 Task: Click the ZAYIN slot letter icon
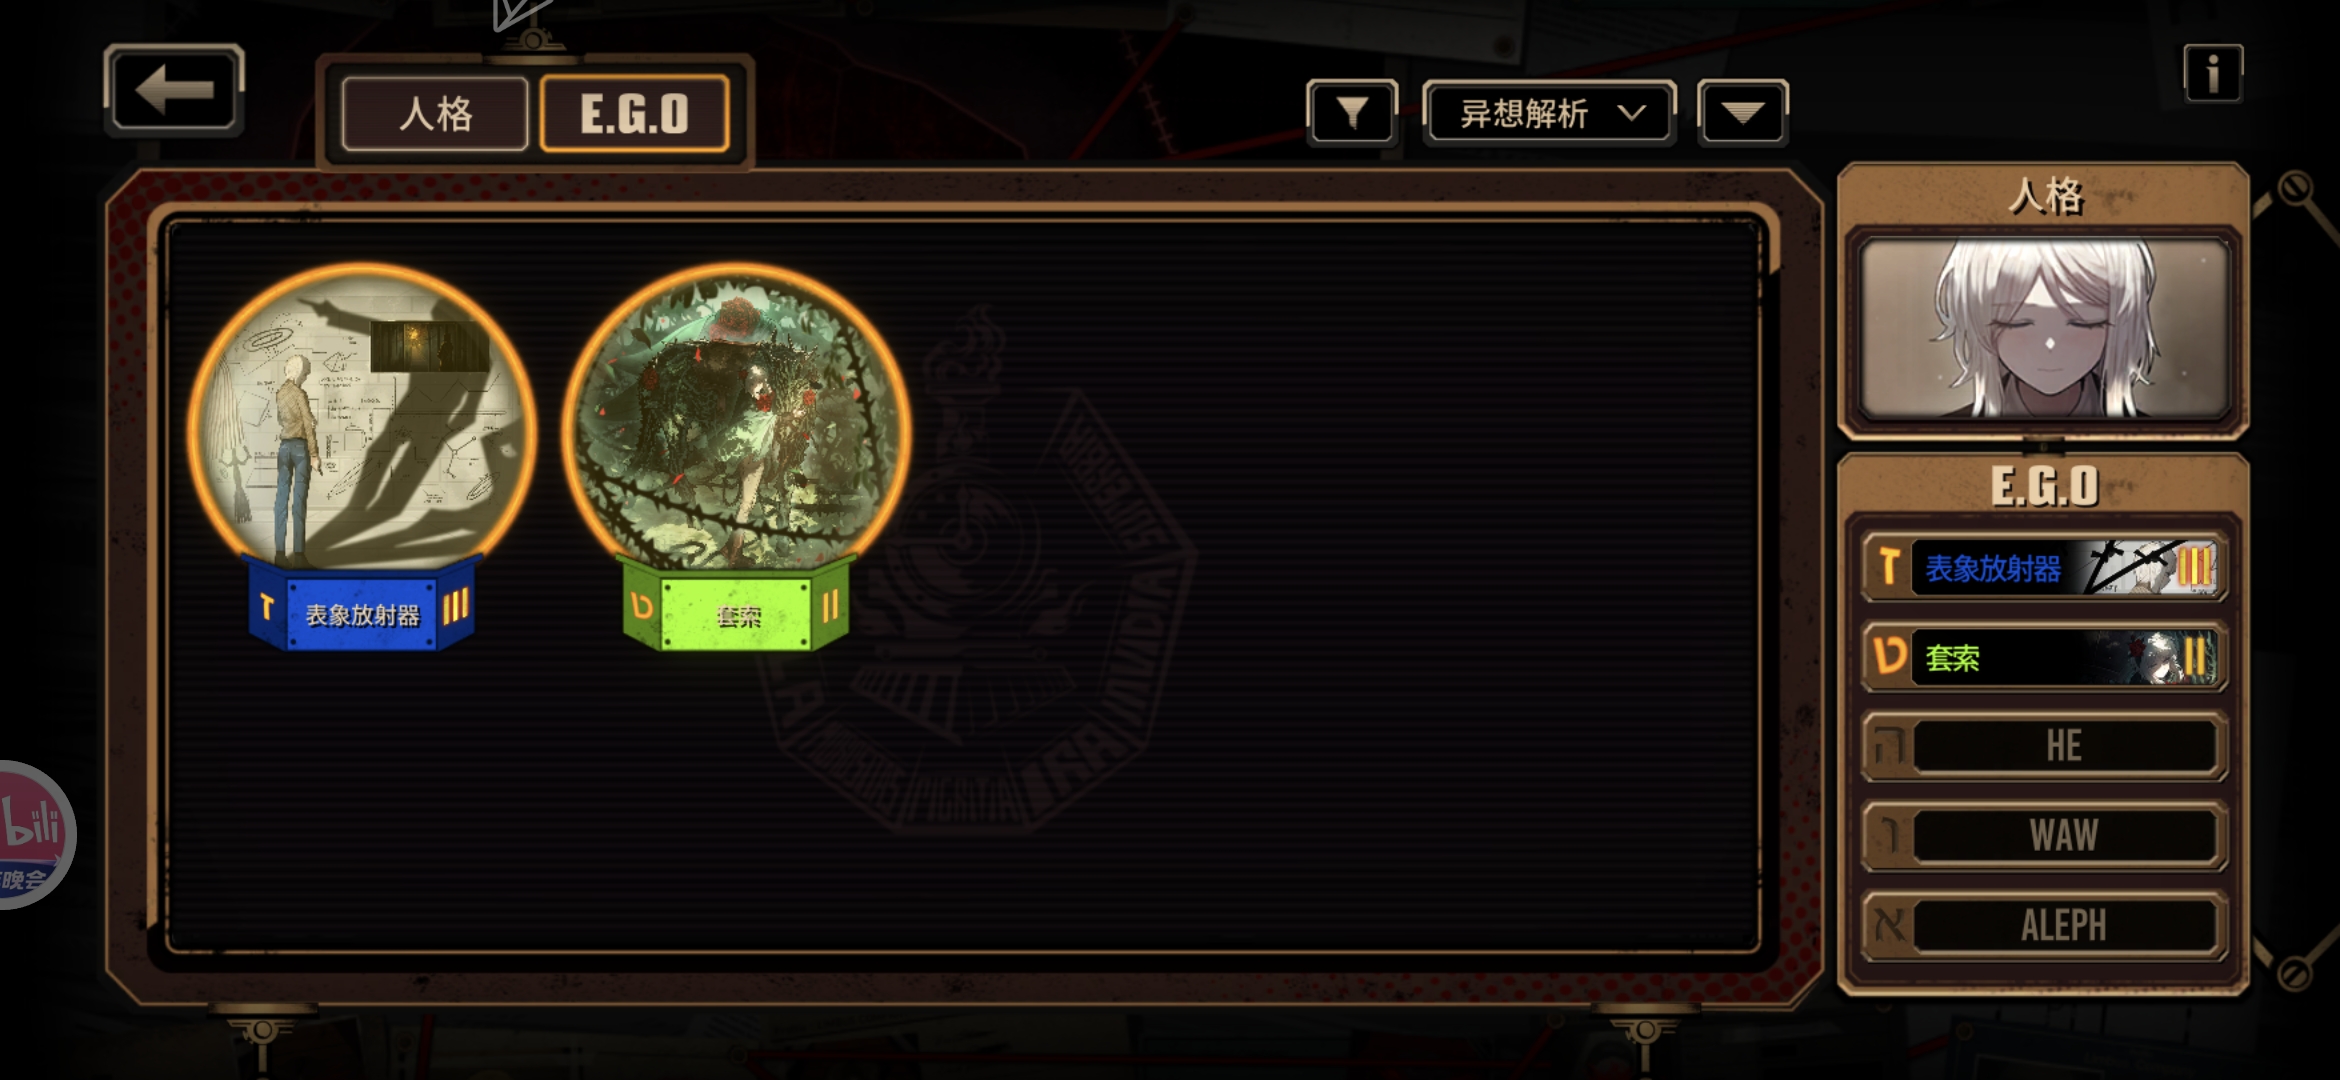coord(1888,567)
